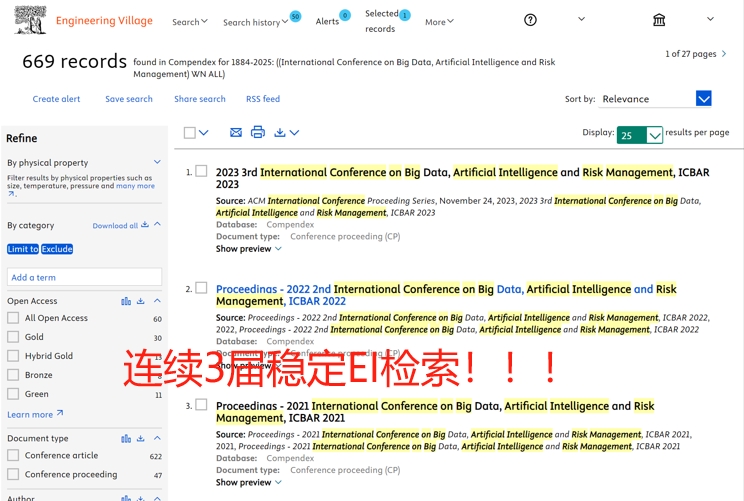
Task: Open the help question mark icon
Action: click(x=530, y=20)
